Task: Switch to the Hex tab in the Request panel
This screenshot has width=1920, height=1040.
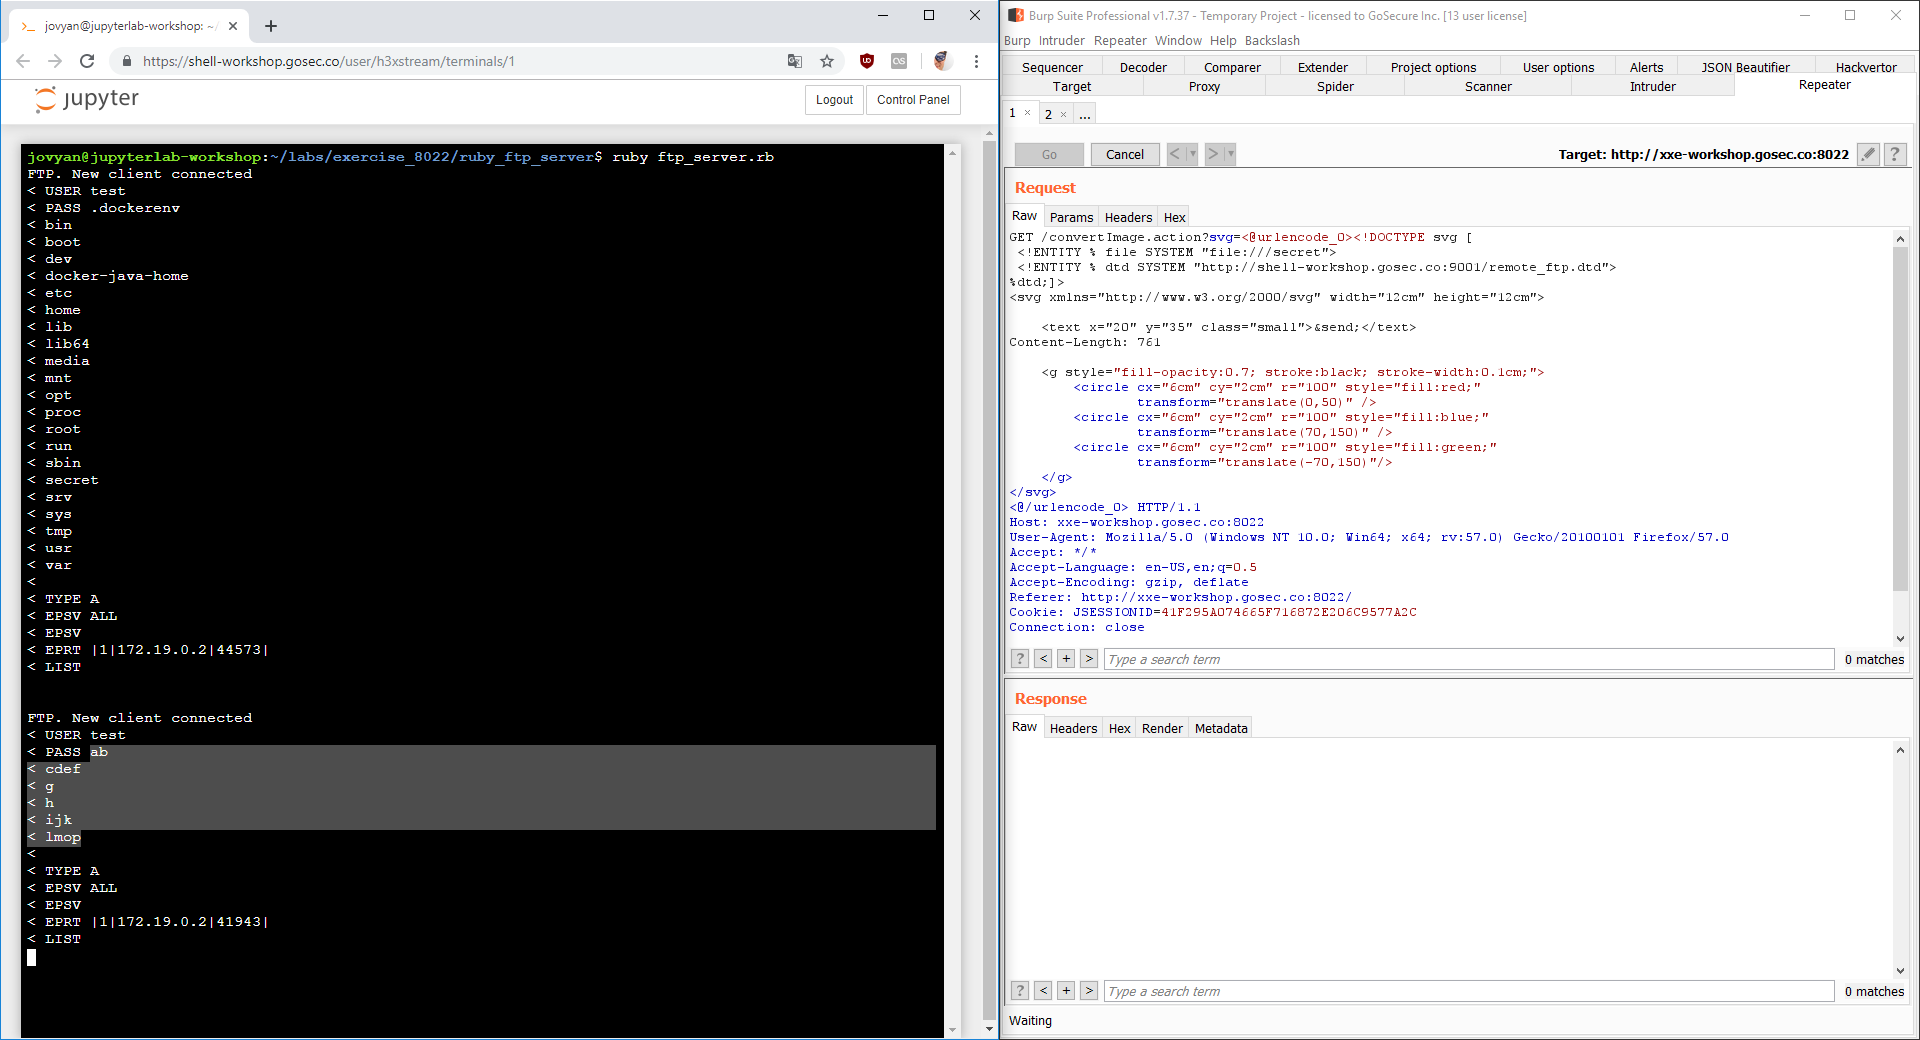Action: (x=1173, y=216)
